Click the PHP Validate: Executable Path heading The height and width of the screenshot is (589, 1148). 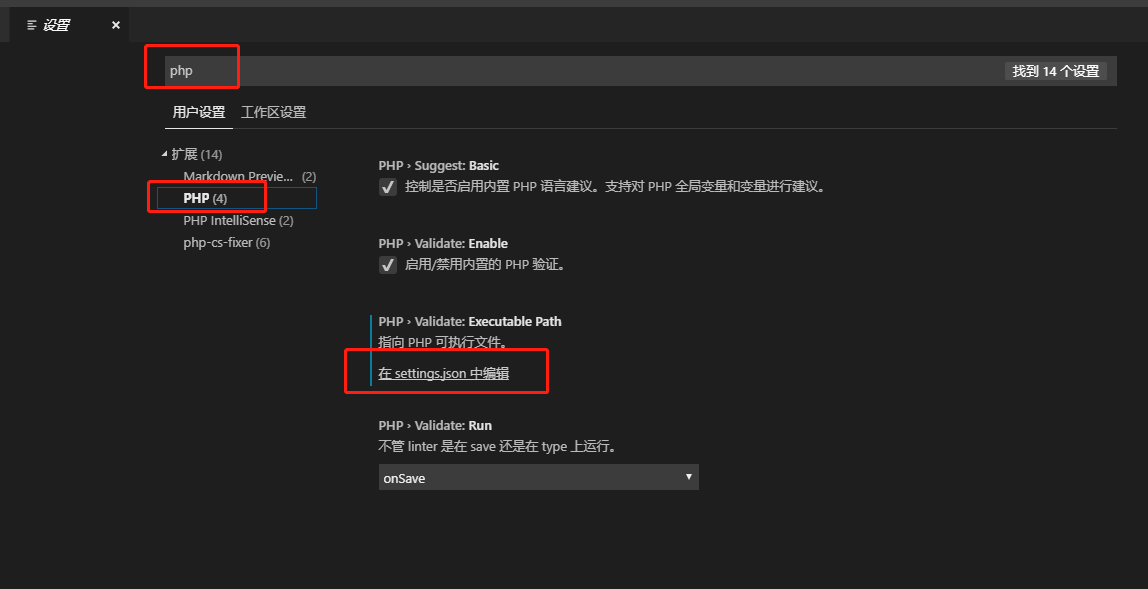470,321
